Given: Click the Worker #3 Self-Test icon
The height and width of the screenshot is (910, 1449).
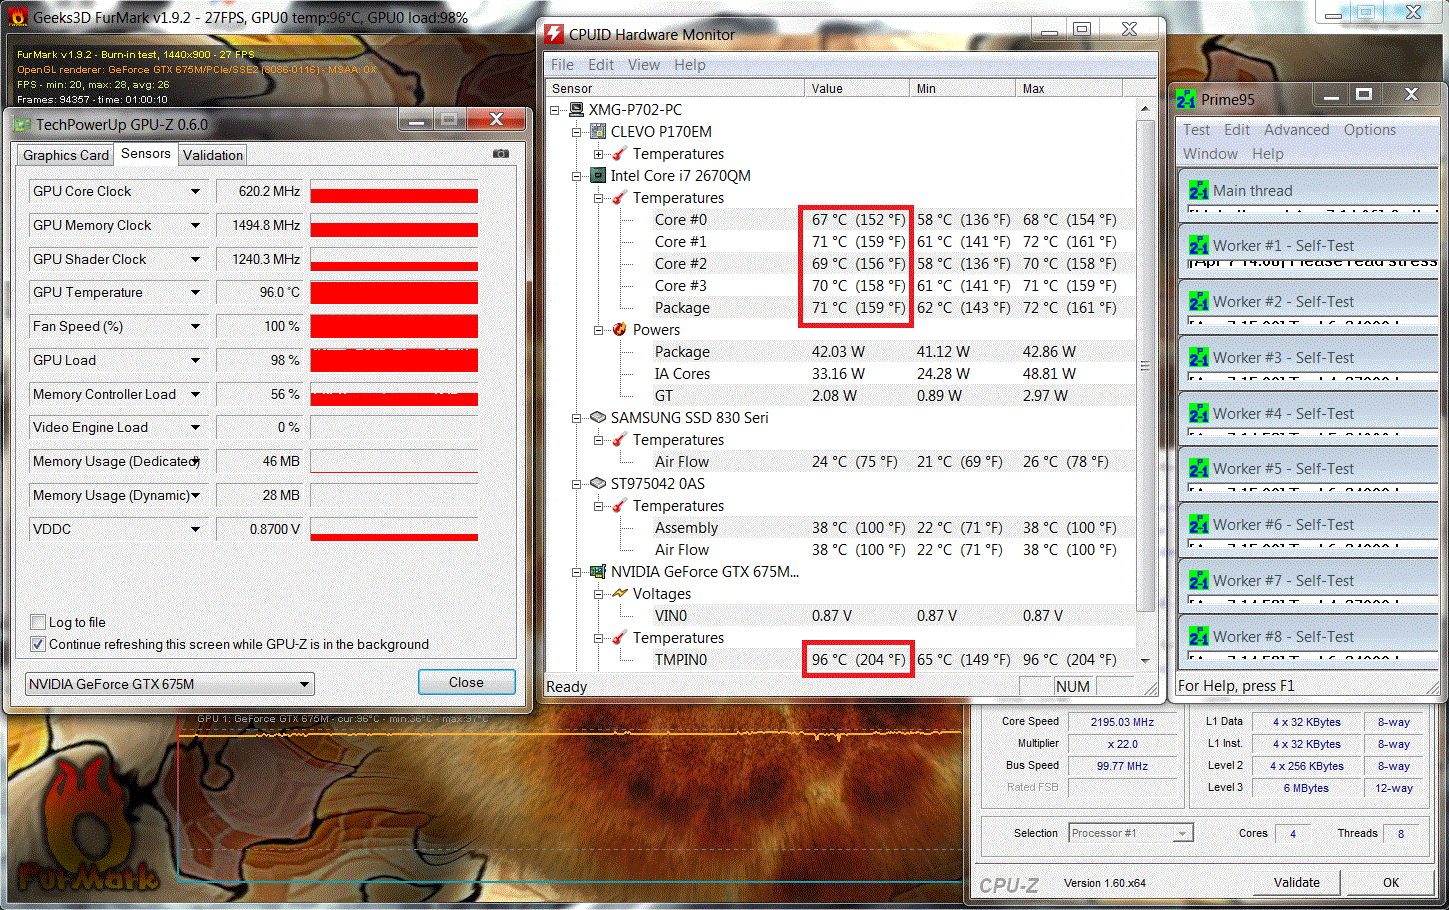Looking at the screenshot, I should coord(1199,358).
